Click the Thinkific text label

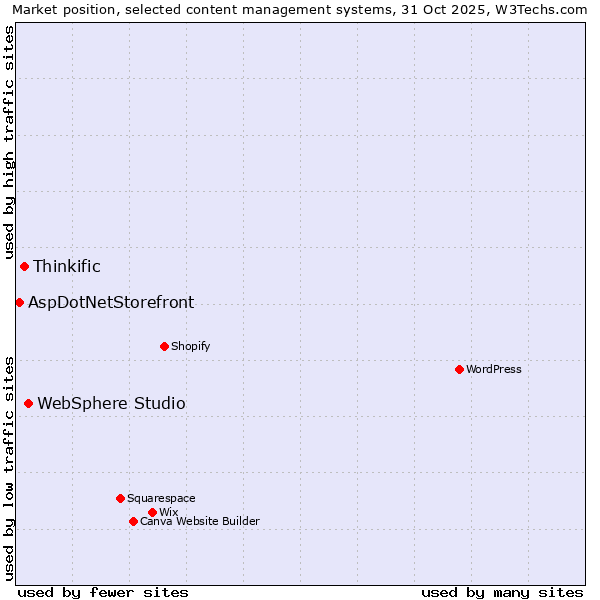tap(67, 266)
